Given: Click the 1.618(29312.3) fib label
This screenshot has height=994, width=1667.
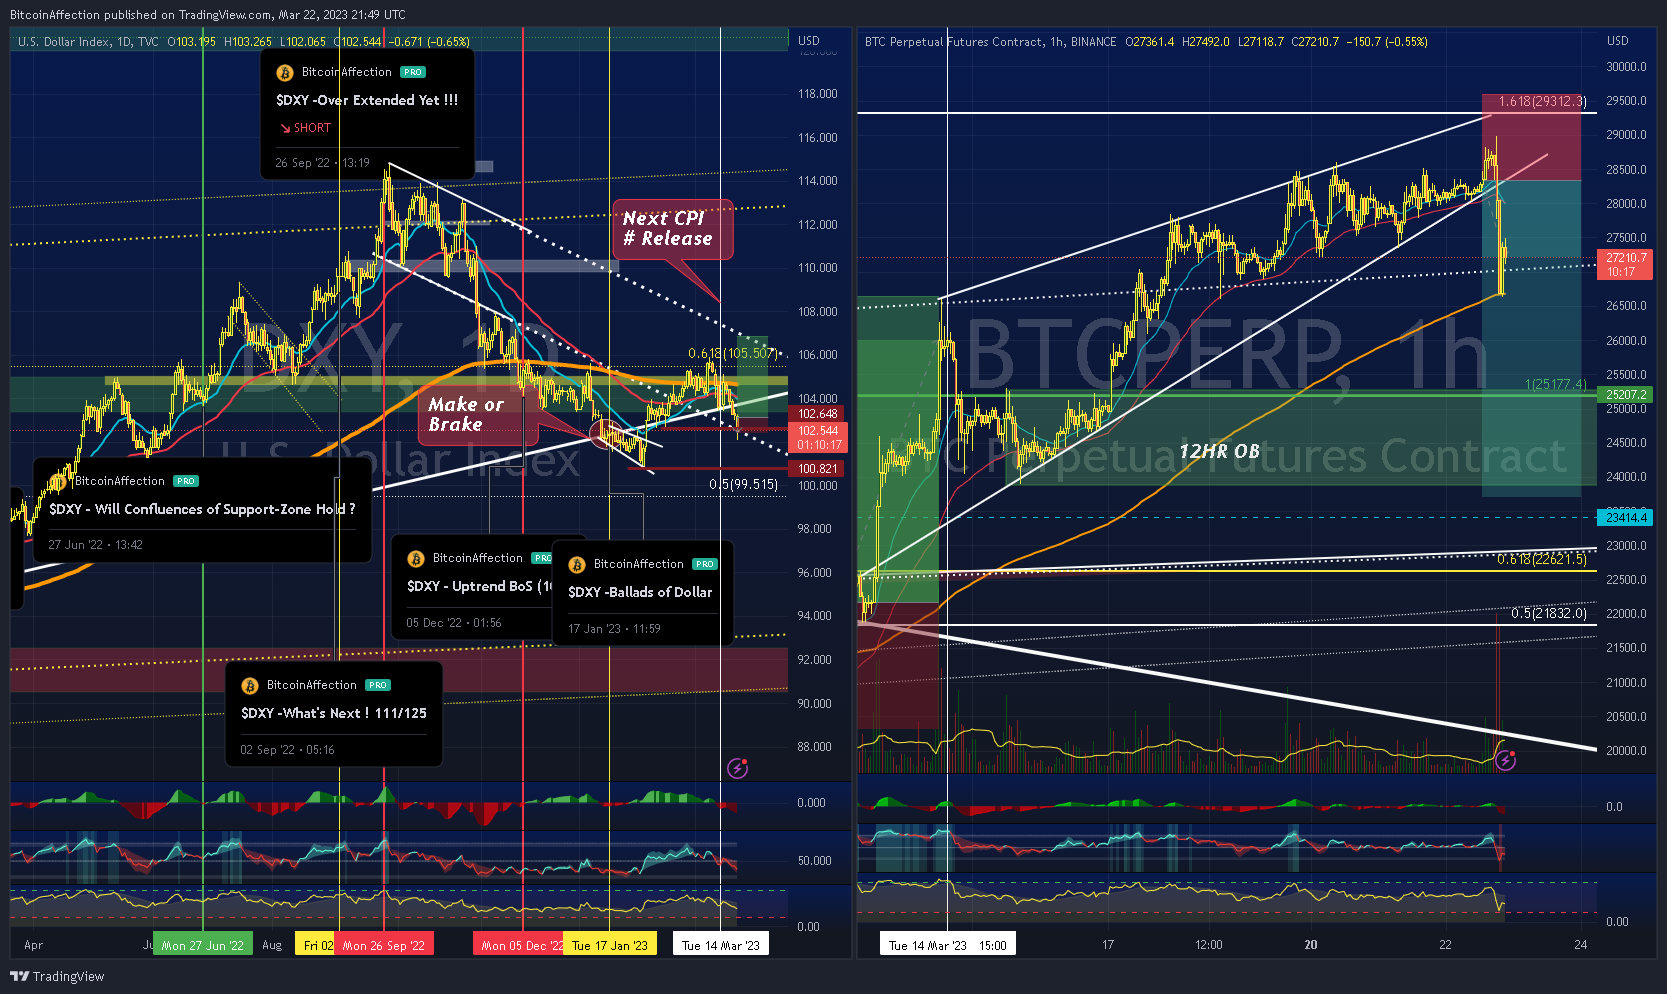Looking at the screenshot, I should [1542, 101].
